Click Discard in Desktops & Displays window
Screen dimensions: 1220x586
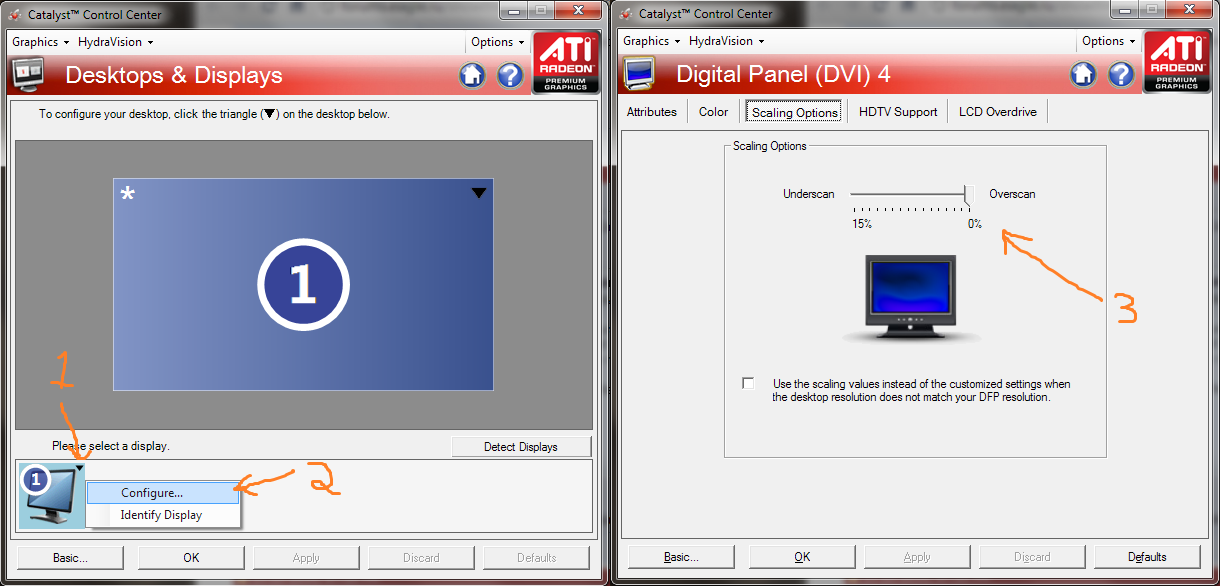click(x=421, y=558)
